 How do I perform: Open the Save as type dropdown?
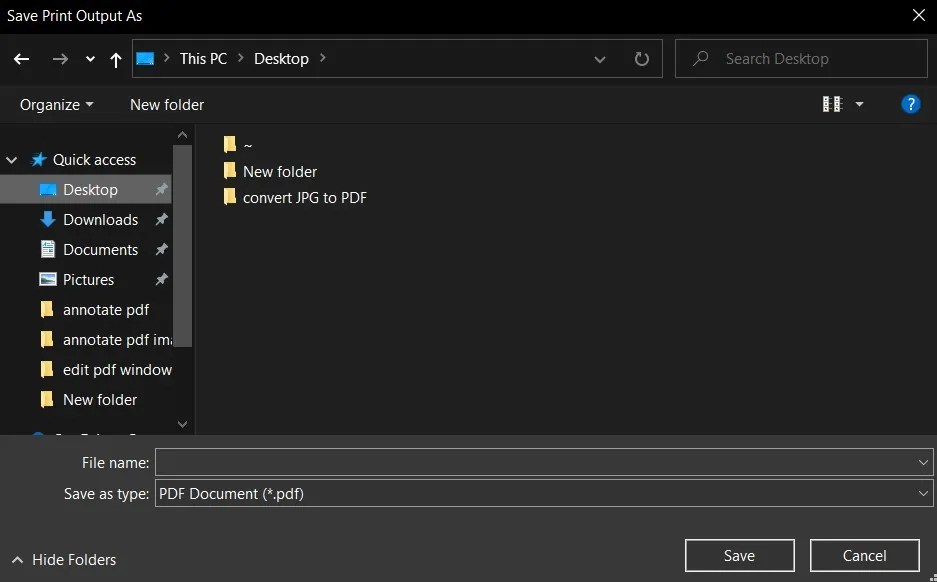922,493
